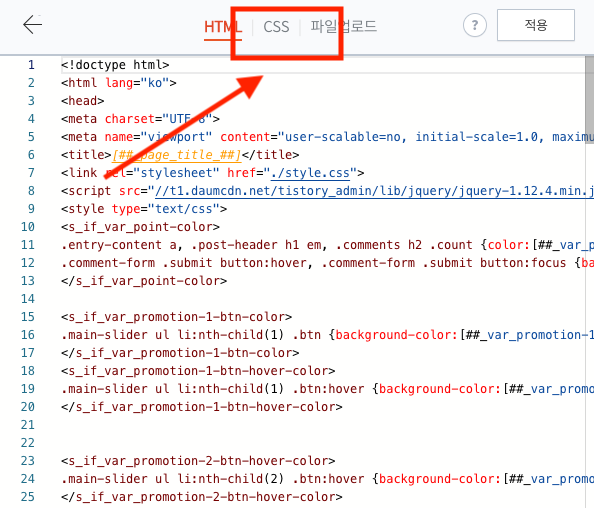Switch to the HTML tab
Screen dimensions: 594x508
pos(223,27)
